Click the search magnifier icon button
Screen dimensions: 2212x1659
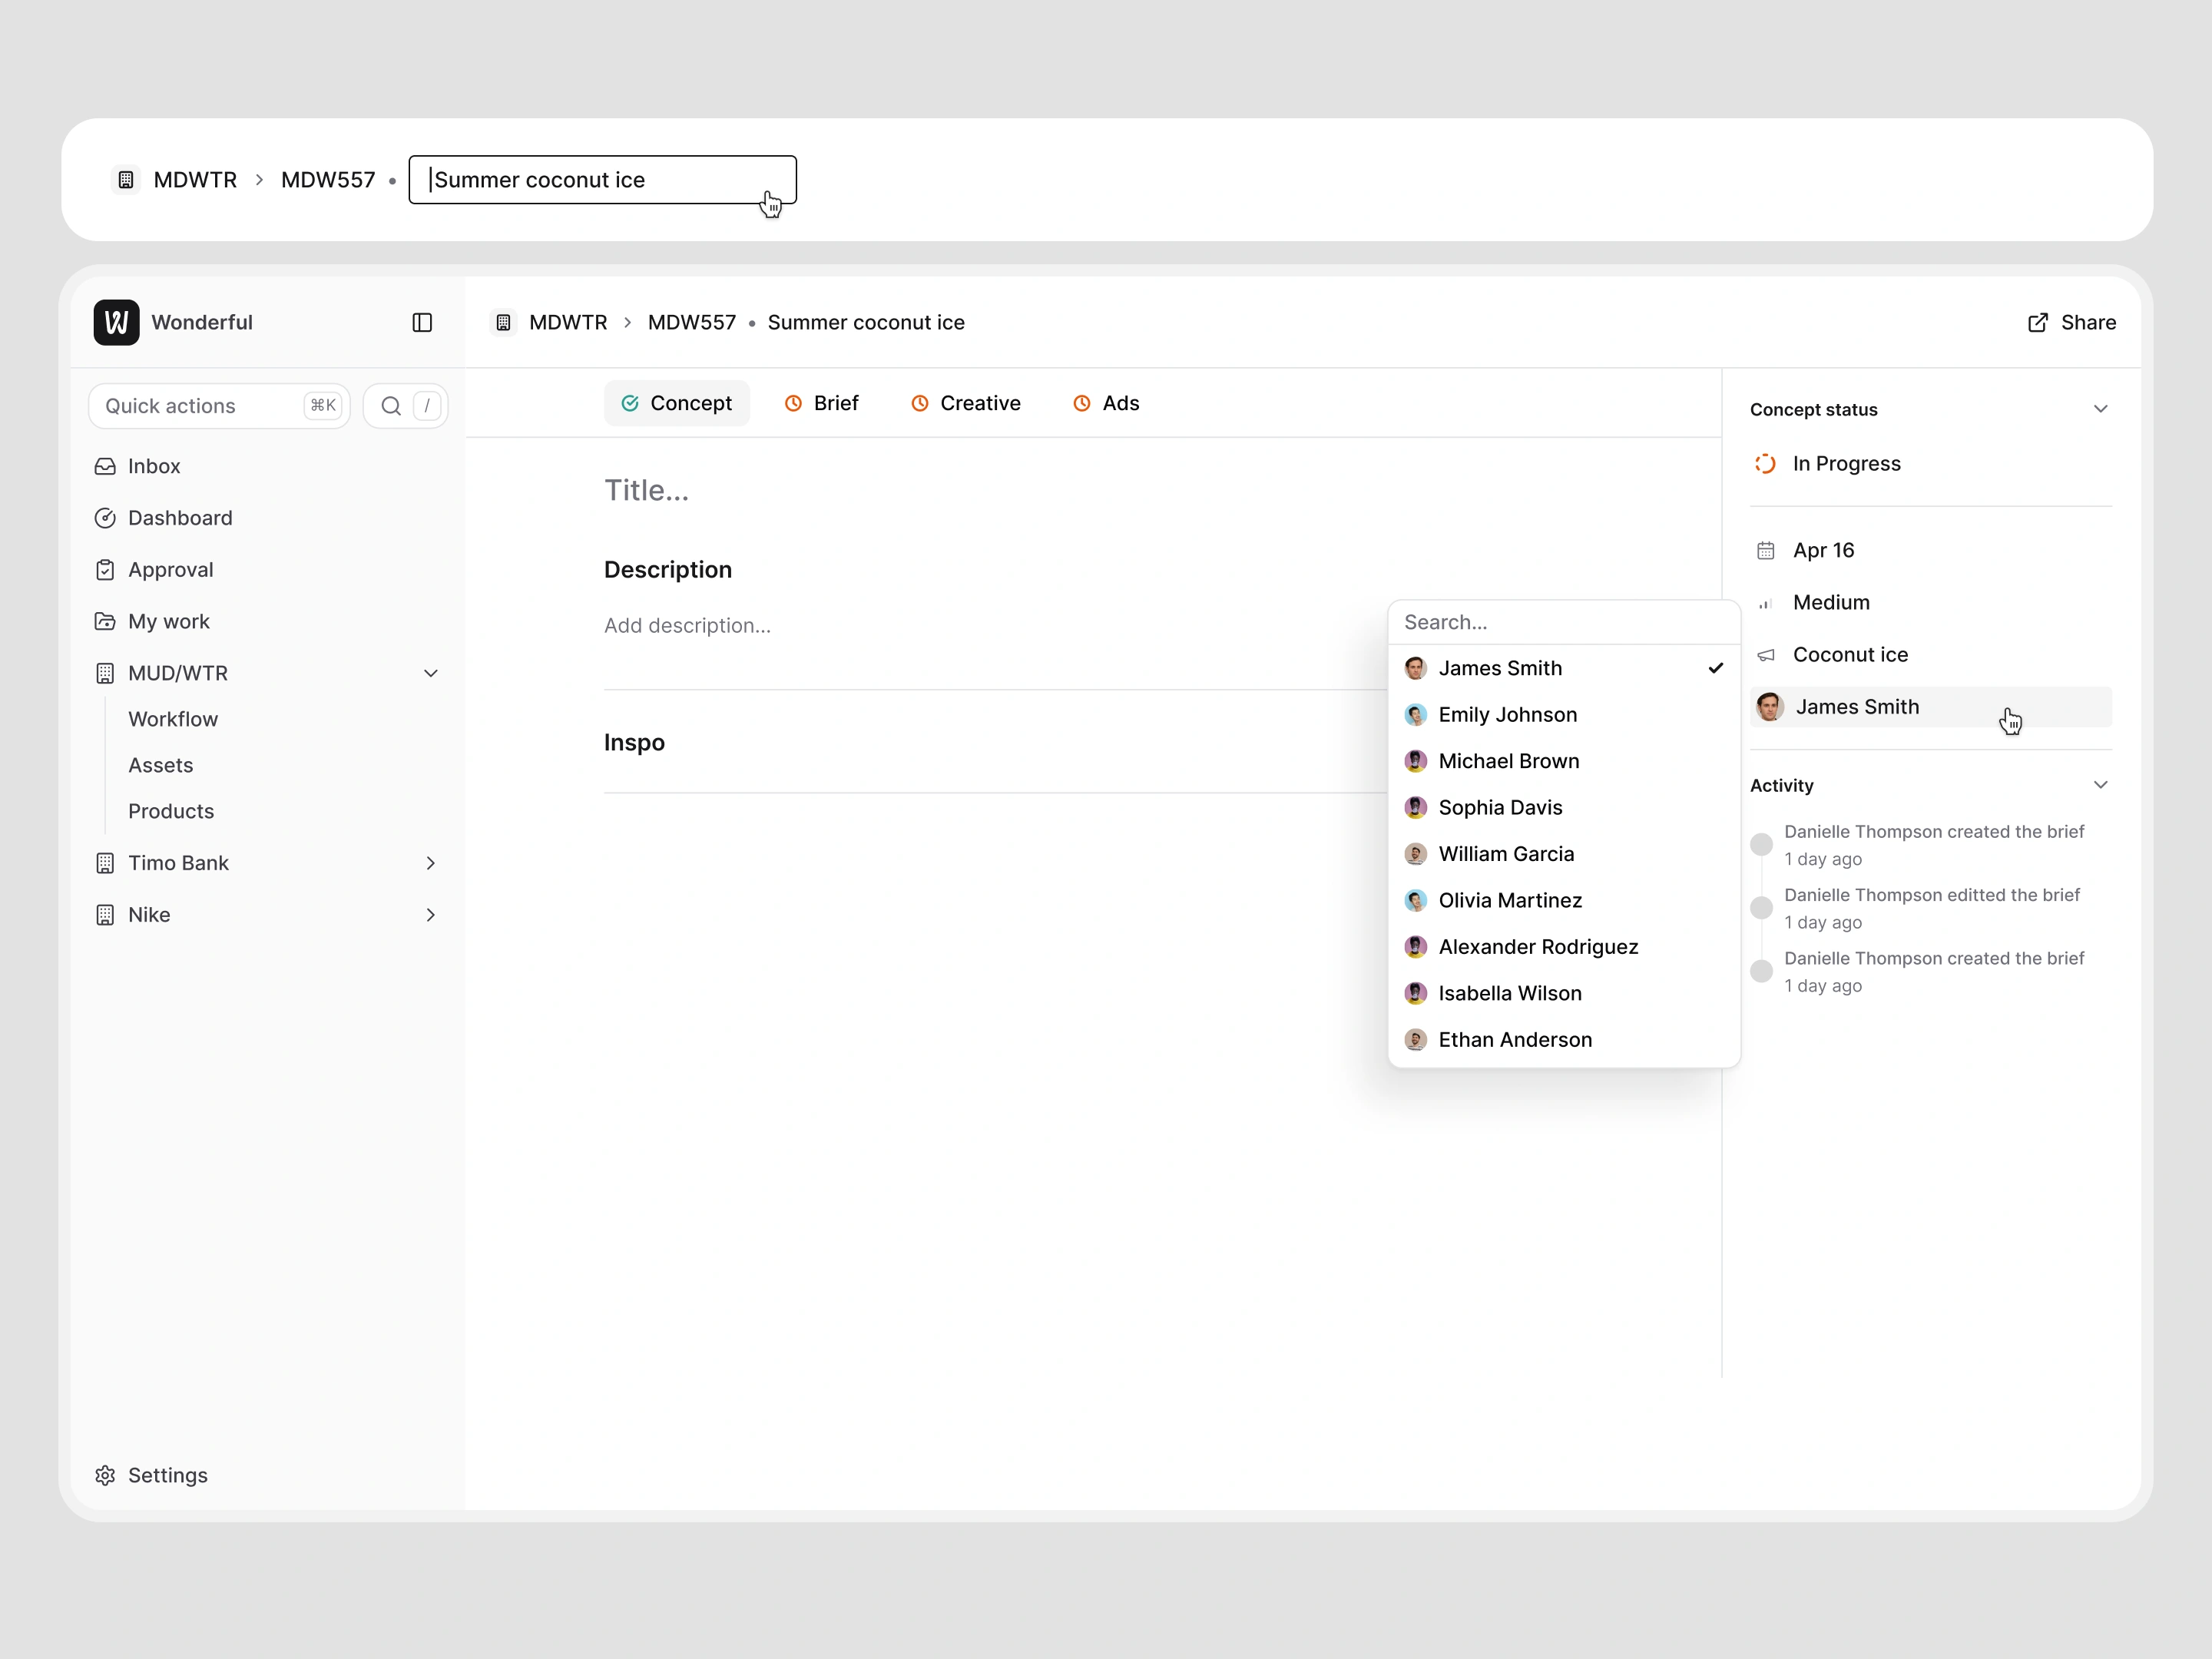pos(391,406)
